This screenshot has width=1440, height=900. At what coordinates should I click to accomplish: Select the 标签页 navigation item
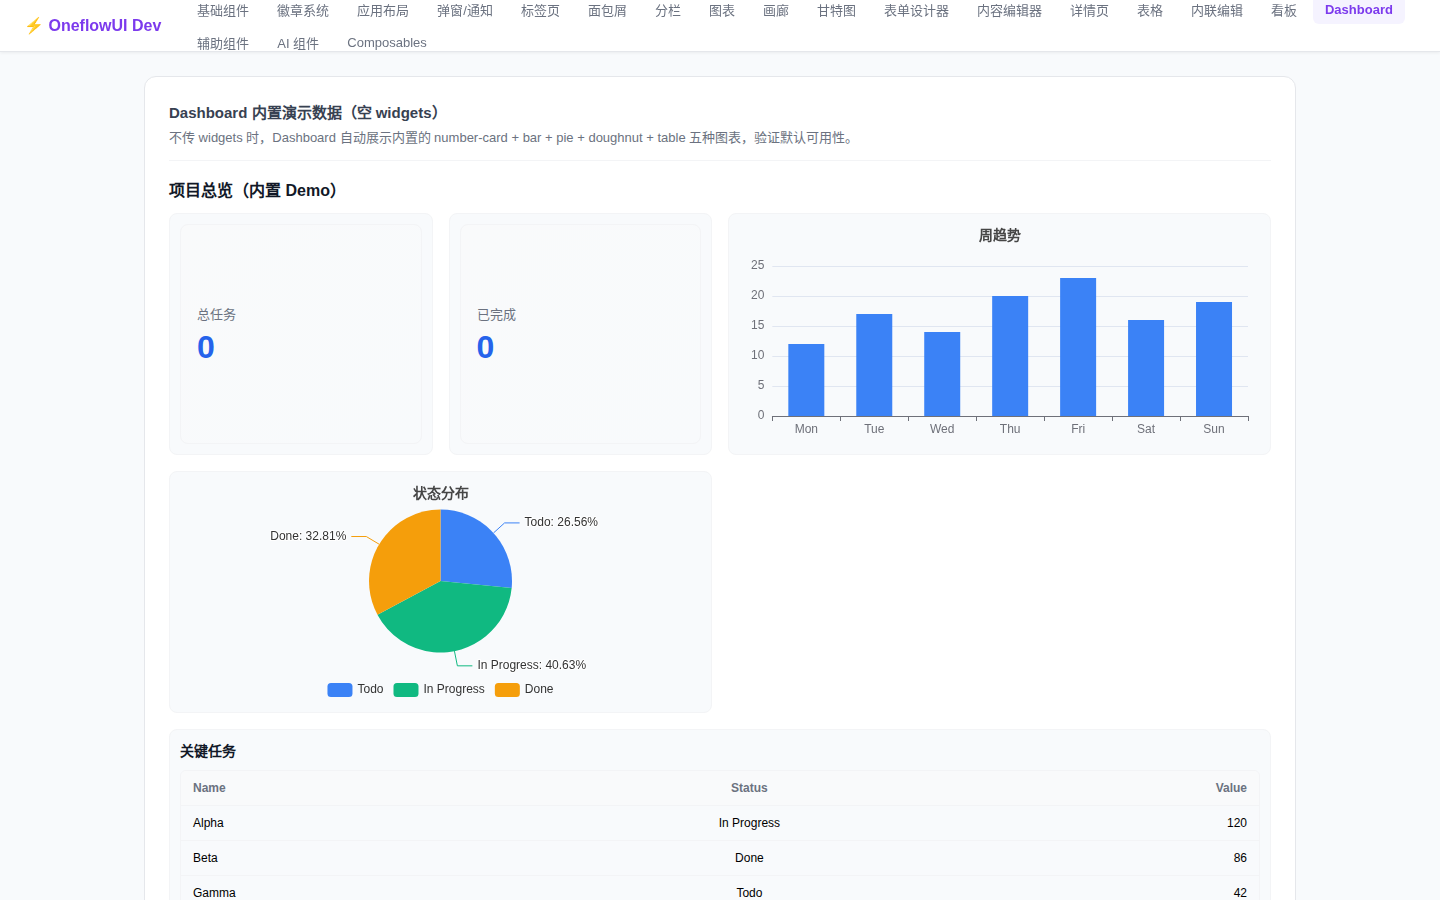coord(540,11)
